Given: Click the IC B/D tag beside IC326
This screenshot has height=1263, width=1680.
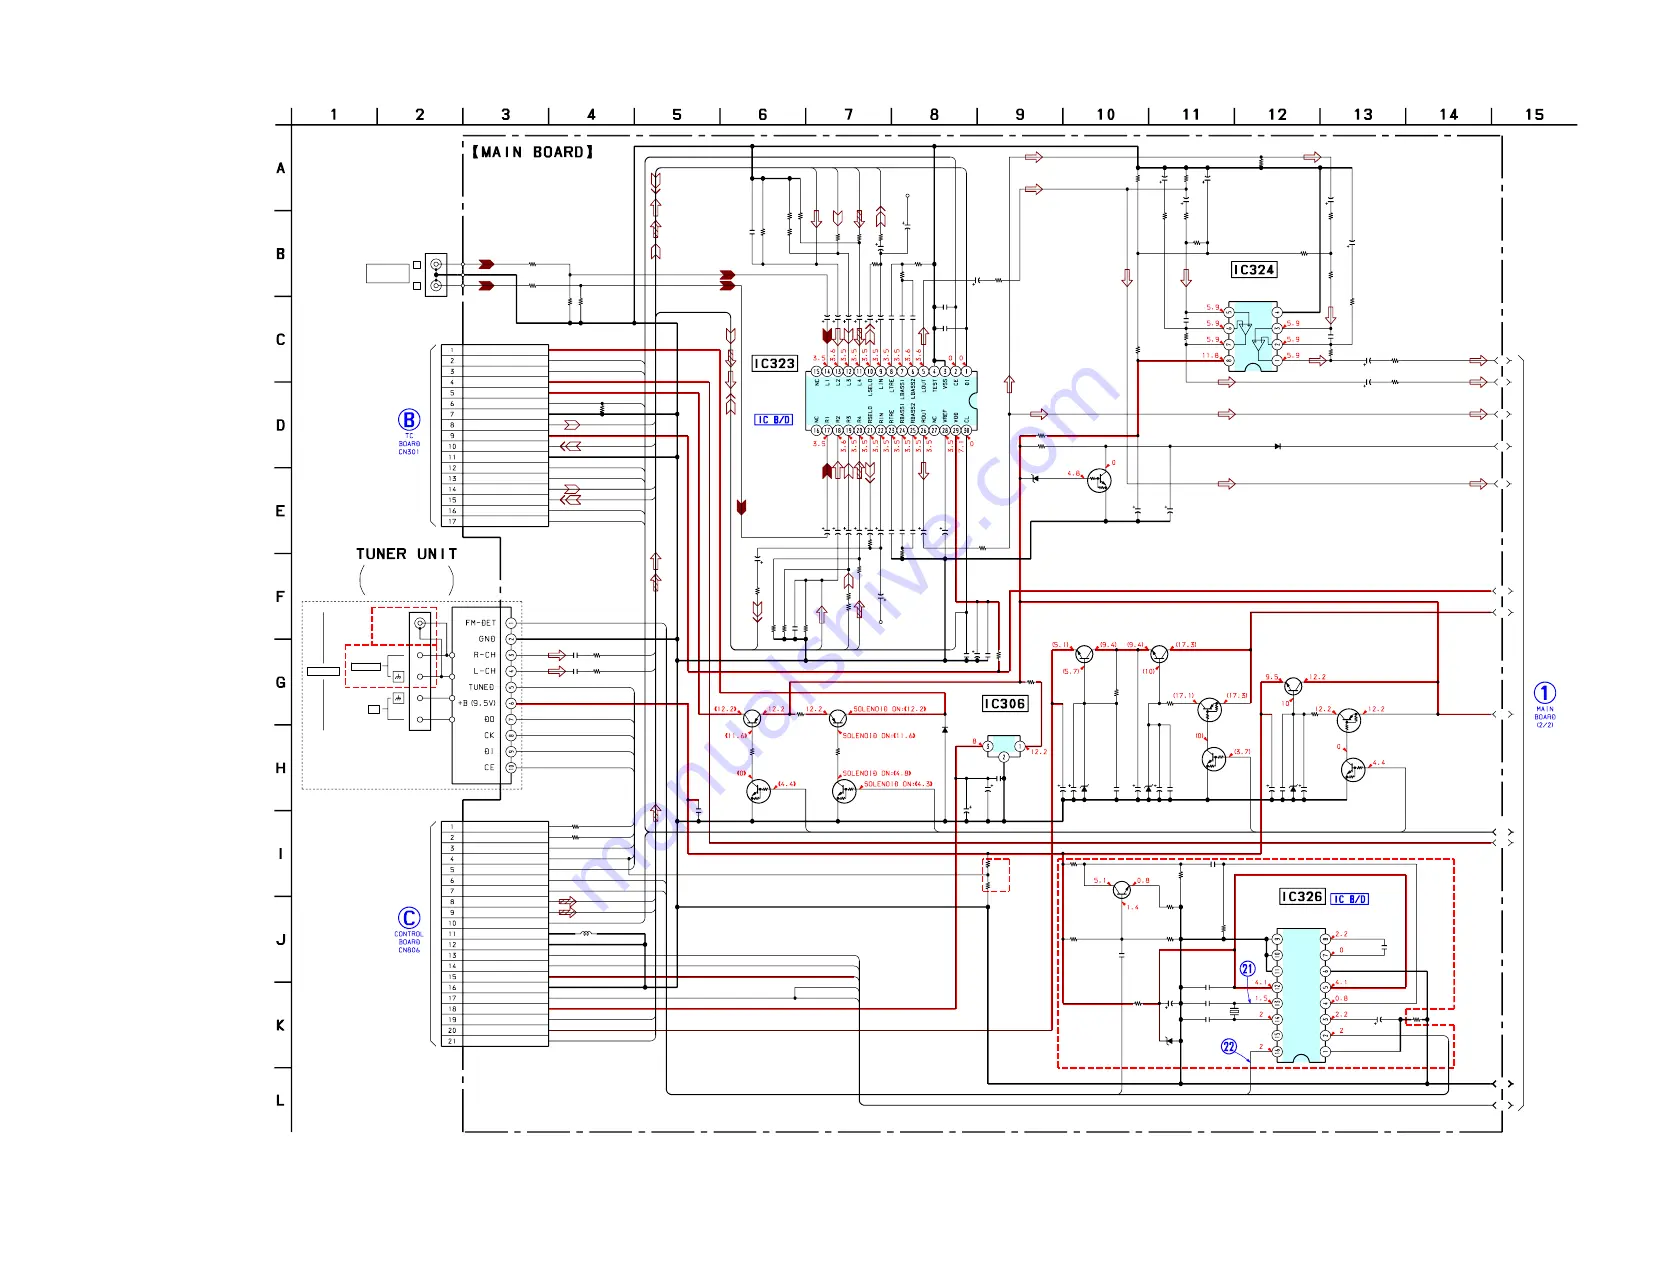Looking at the screenshot, I should click(1350, 899).
